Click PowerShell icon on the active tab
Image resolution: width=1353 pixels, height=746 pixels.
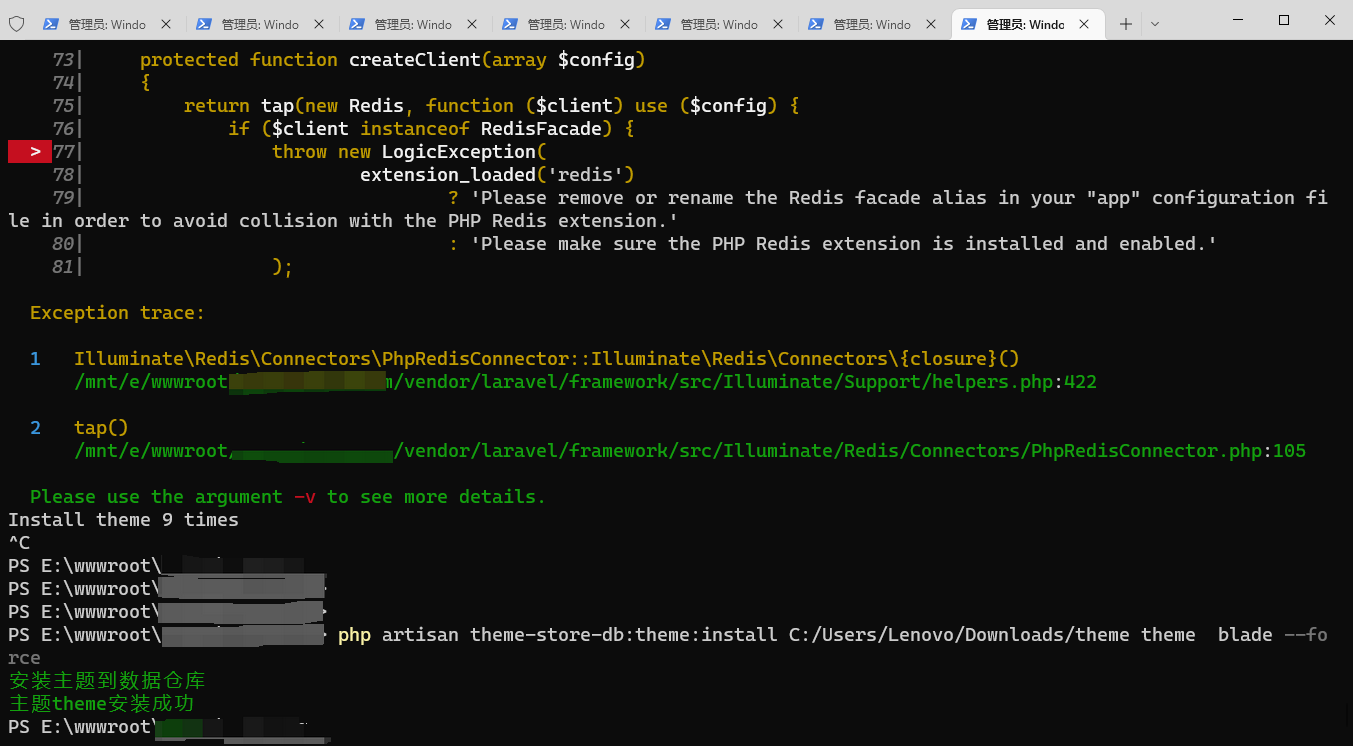click(969, 24)
